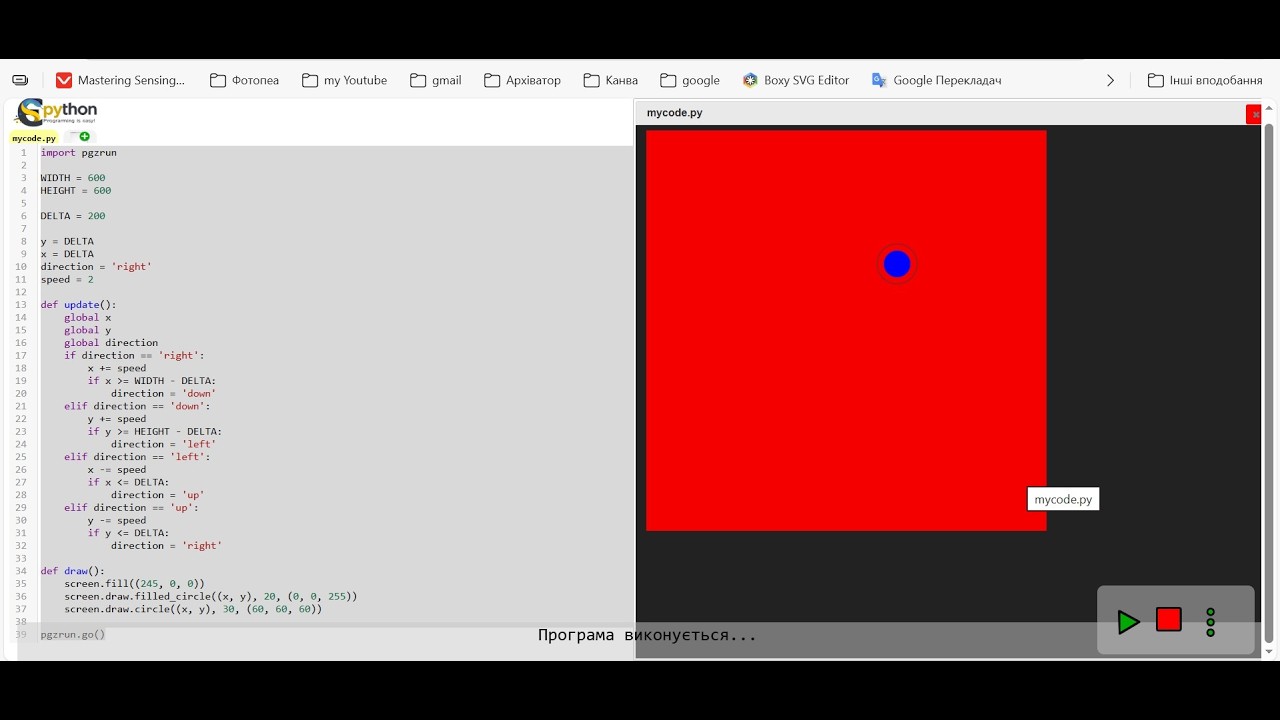Click the 'pgzrun.go()' code line
This screenshot has height=720, width=1280.
pyautogui.click(x=73, y=635)
